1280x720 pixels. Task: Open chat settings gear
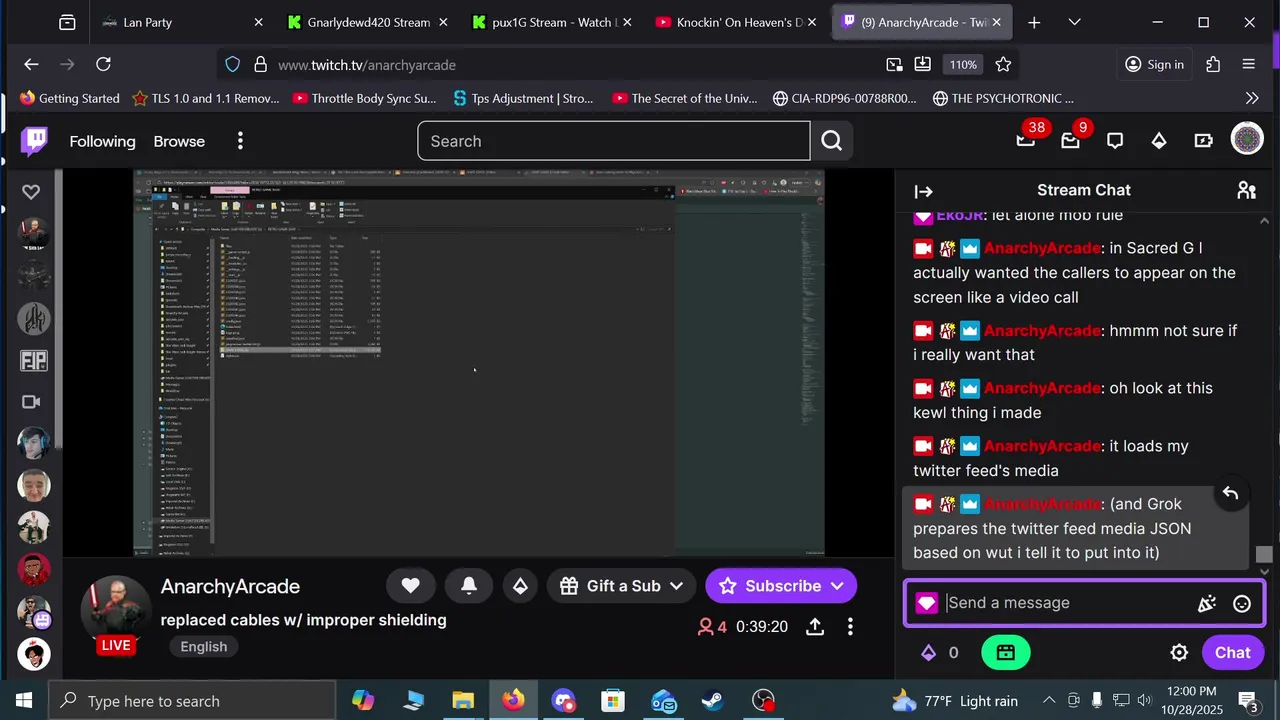pos(1179,653)
